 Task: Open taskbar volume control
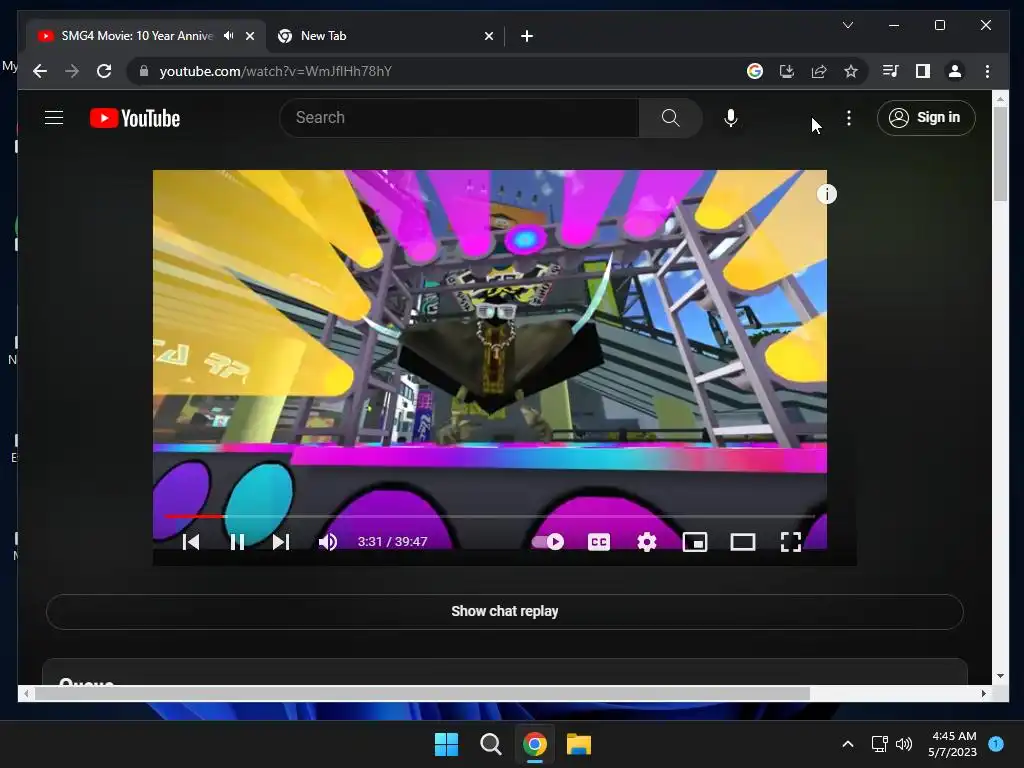[x=904, y=744]
